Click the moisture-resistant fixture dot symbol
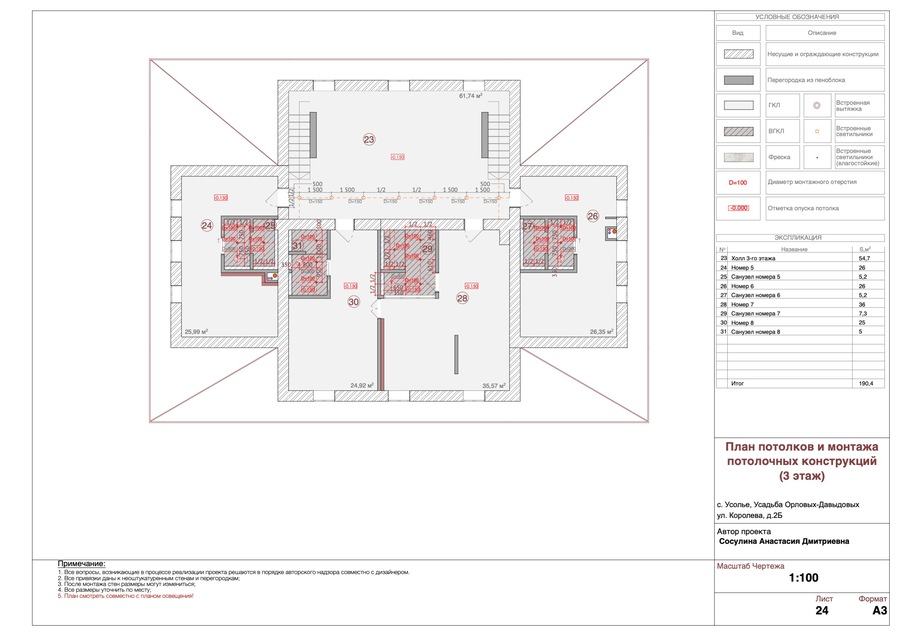 (x=817, y=157)
